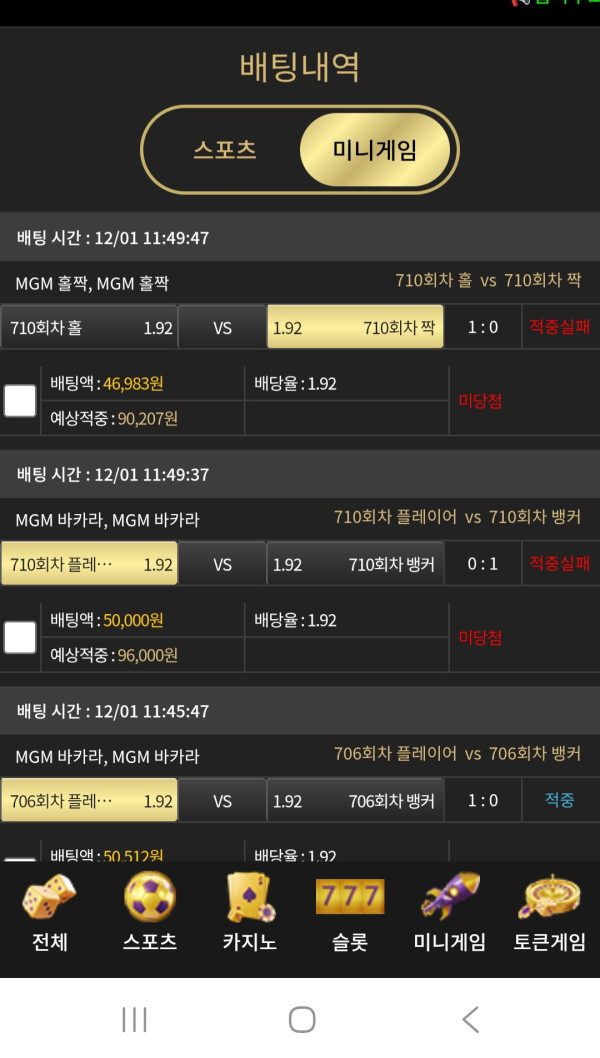Tap the 710회차 홀 odds button
Image resolution: width=600 pixels, height=1058 pixels.
pyautogui.click(x=89, y=327)
